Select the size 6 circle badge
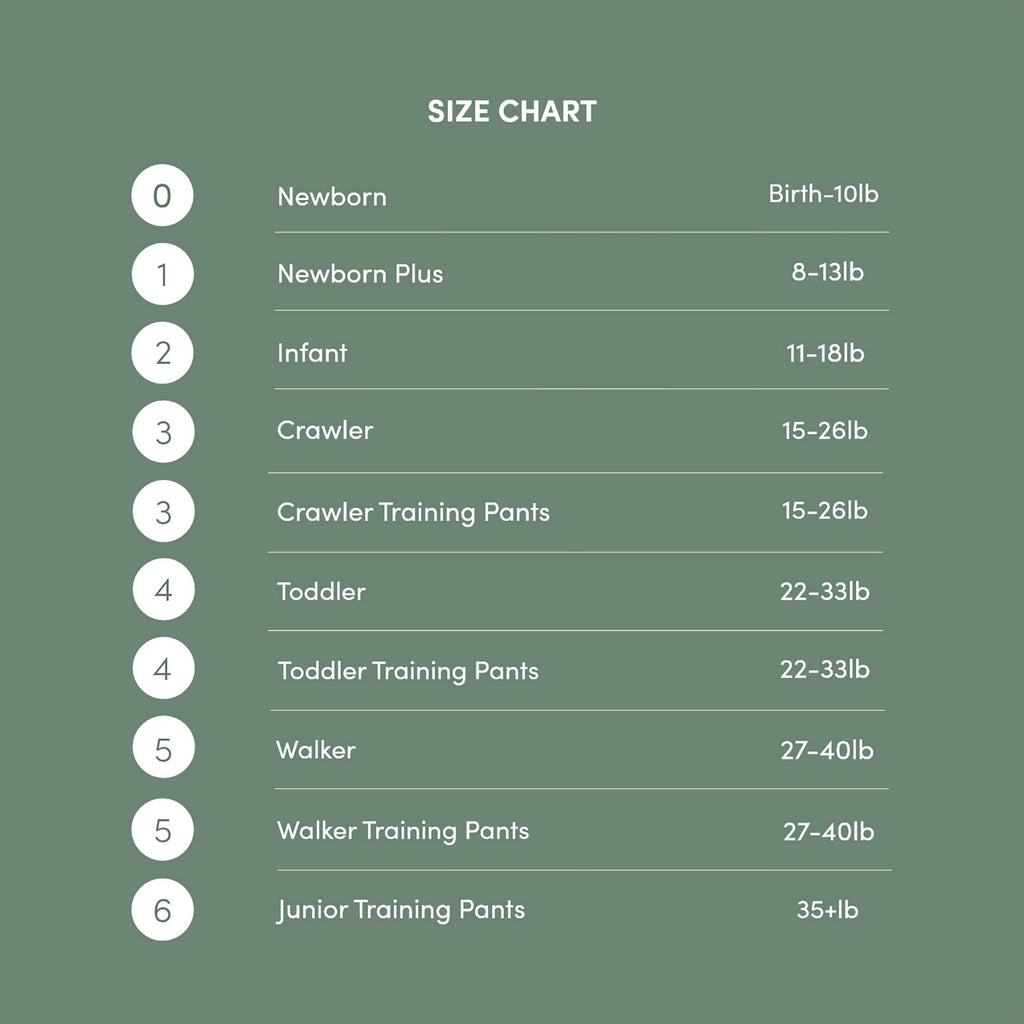 point(163,910)
